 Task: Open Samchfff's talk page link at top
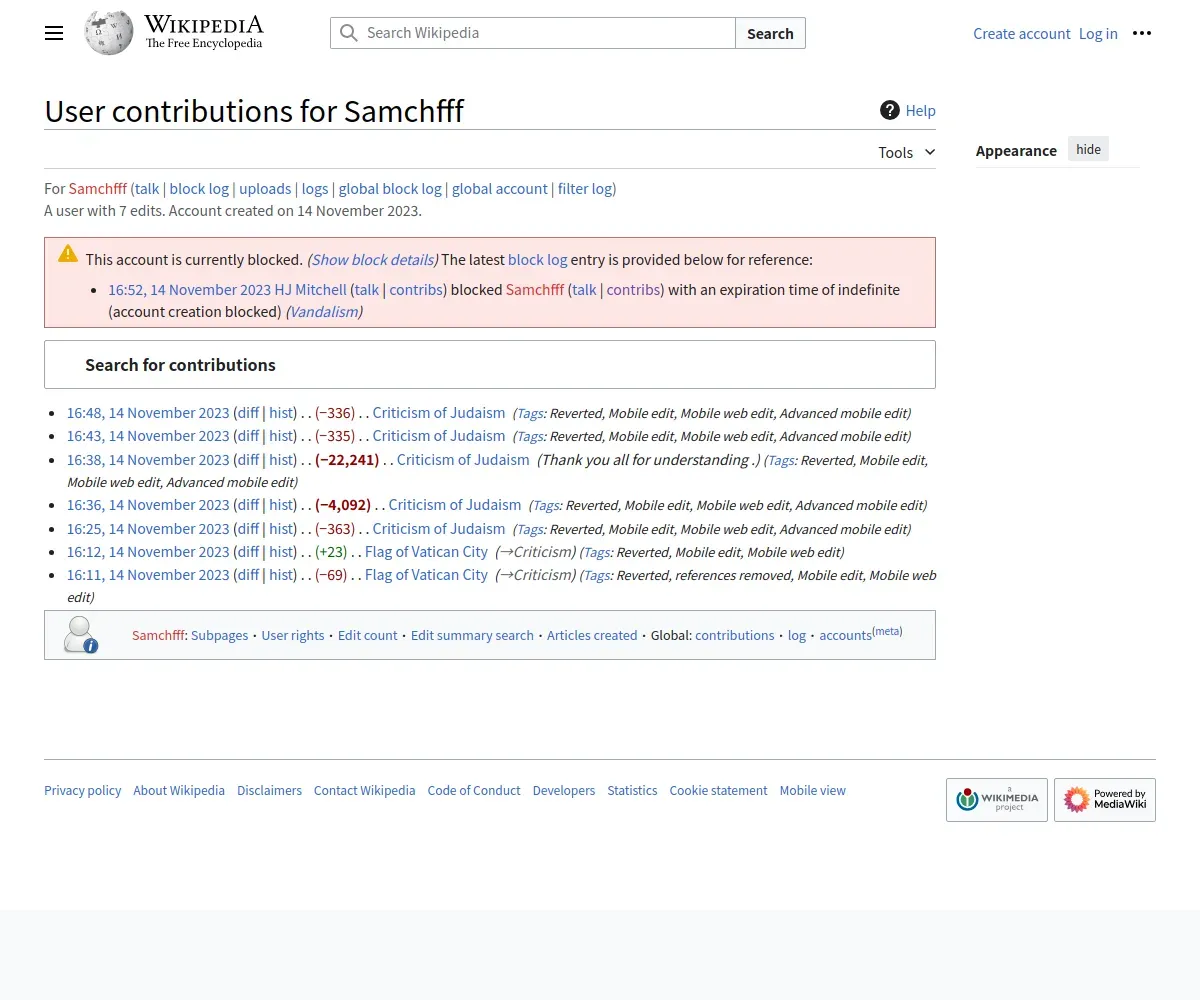click(x=147, y=188)
